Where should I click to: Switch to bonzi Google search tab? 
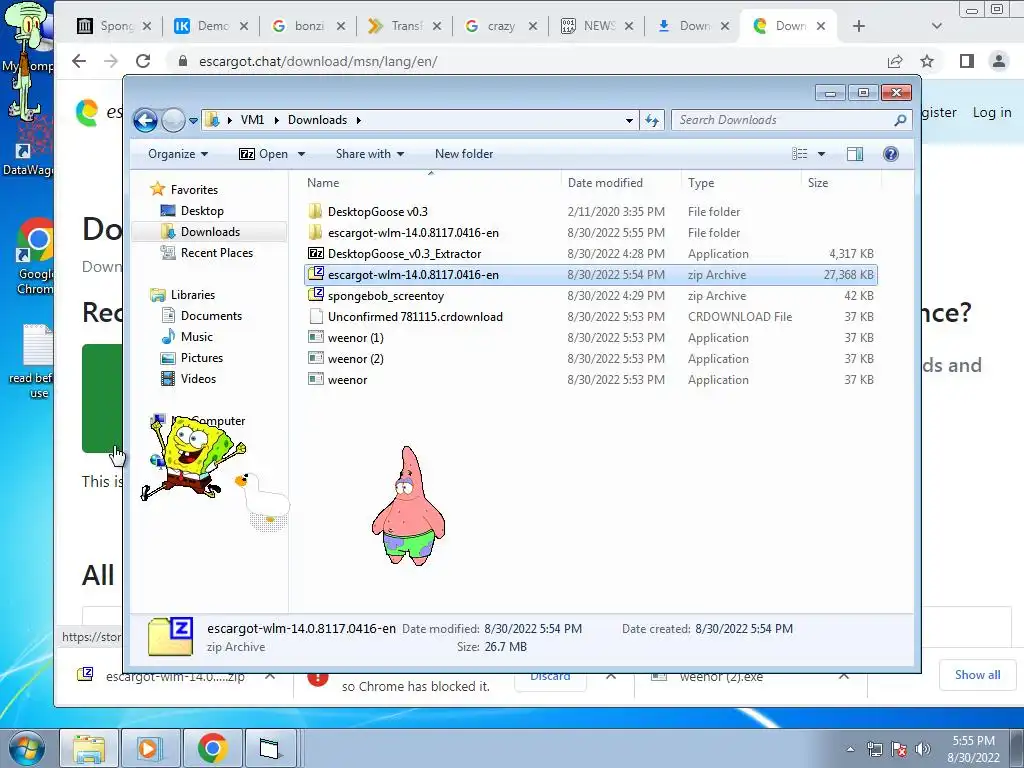308,26
